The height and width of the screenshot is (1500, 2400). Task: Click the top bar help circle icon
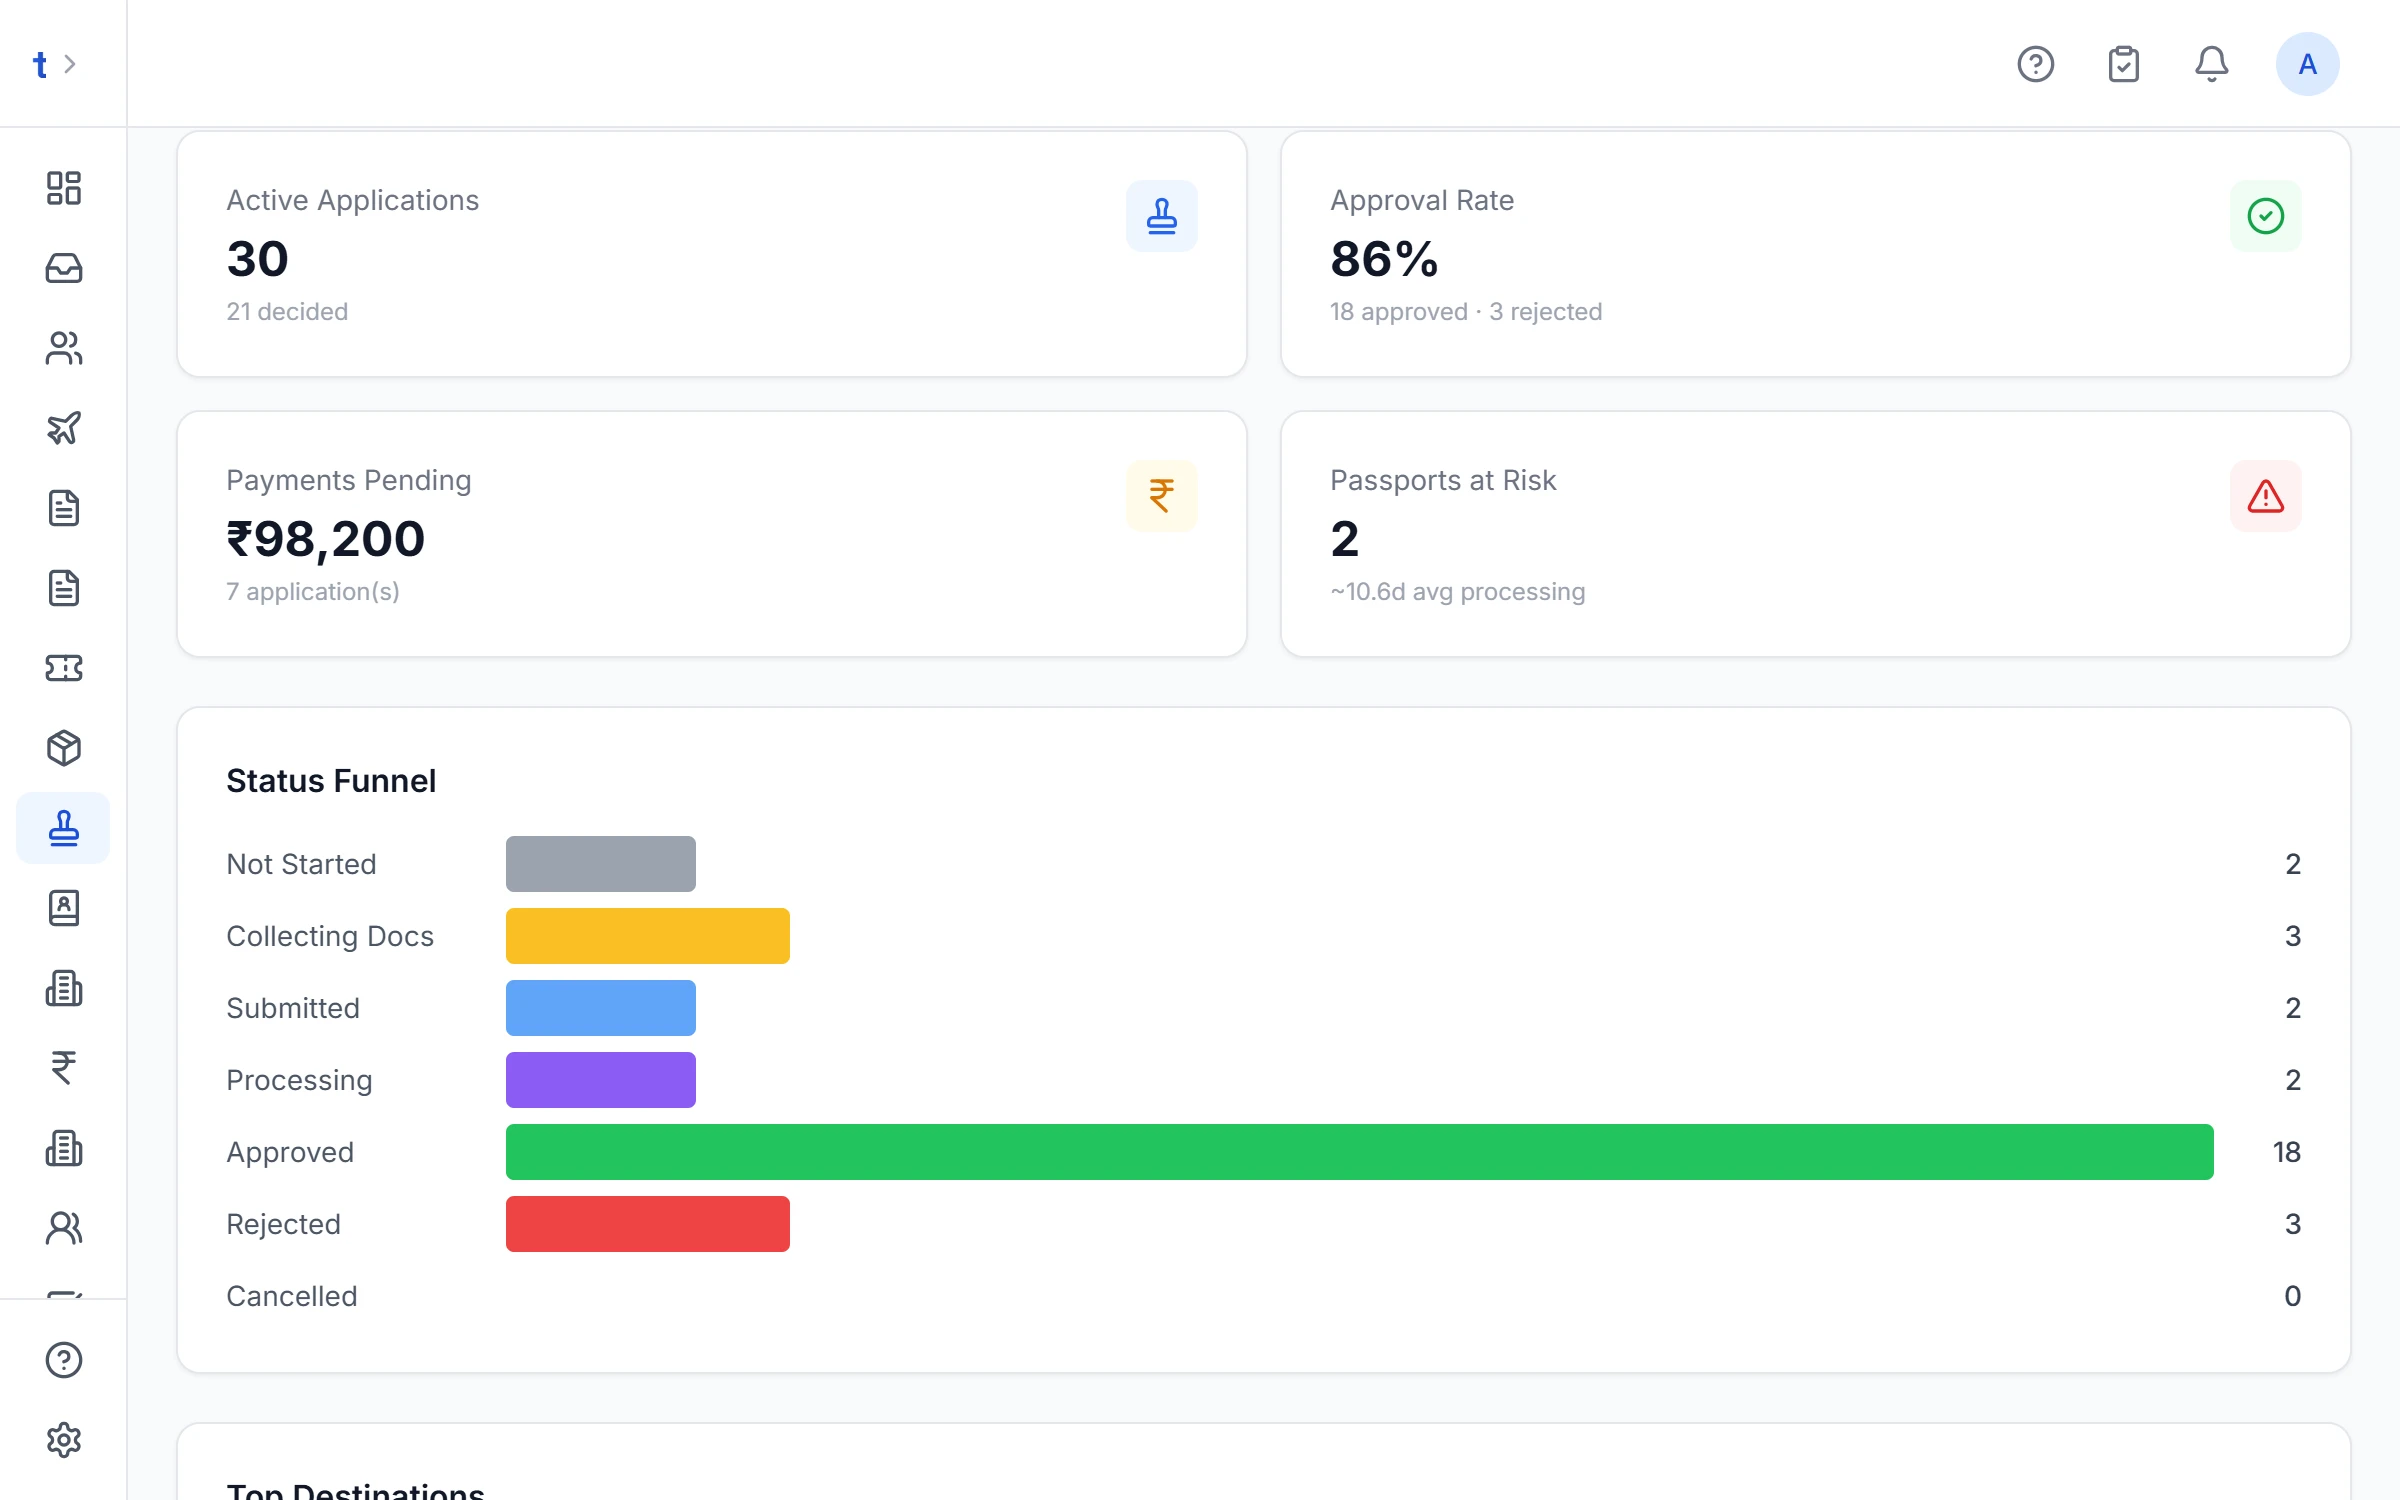click(x=2035, y=64)
